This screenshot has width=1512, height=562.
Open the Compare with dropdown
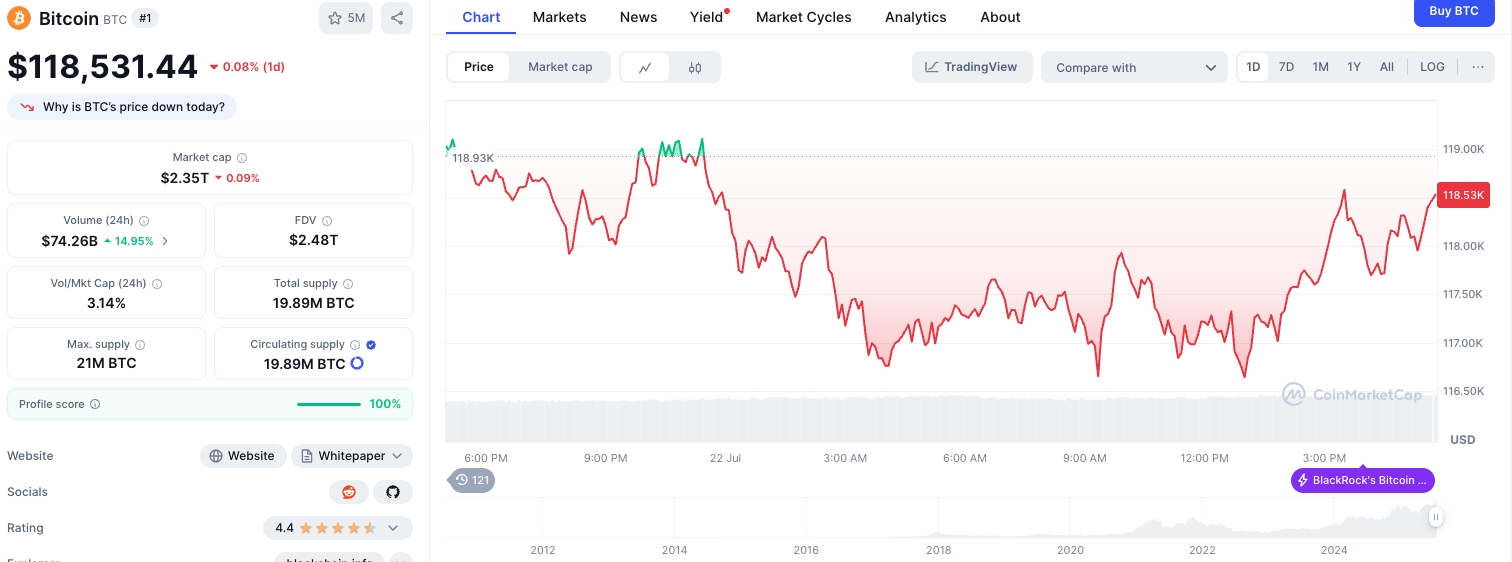coord(1134,67)
